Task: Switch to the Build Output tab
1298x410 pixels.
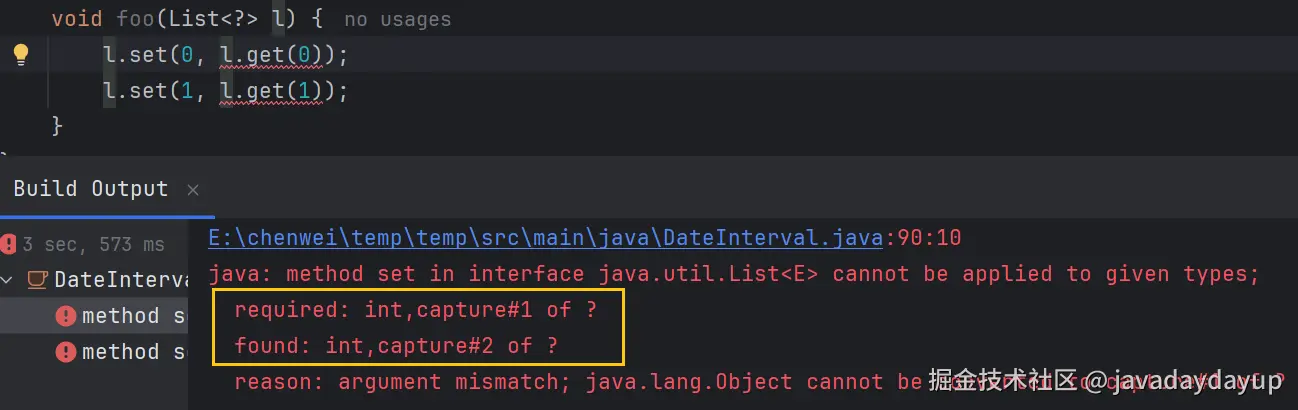Action: point(90,189)
